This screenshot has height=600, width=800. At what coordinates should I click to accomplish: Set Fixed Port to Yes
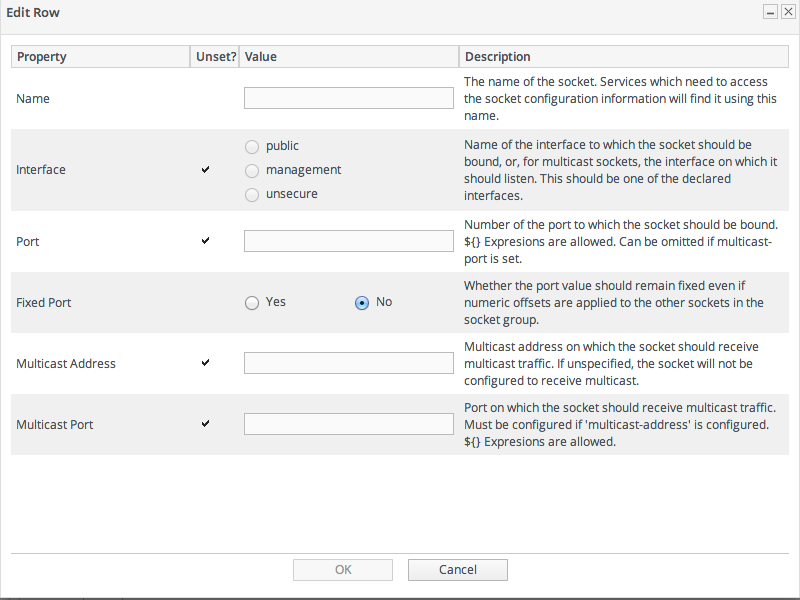(252, 303)
